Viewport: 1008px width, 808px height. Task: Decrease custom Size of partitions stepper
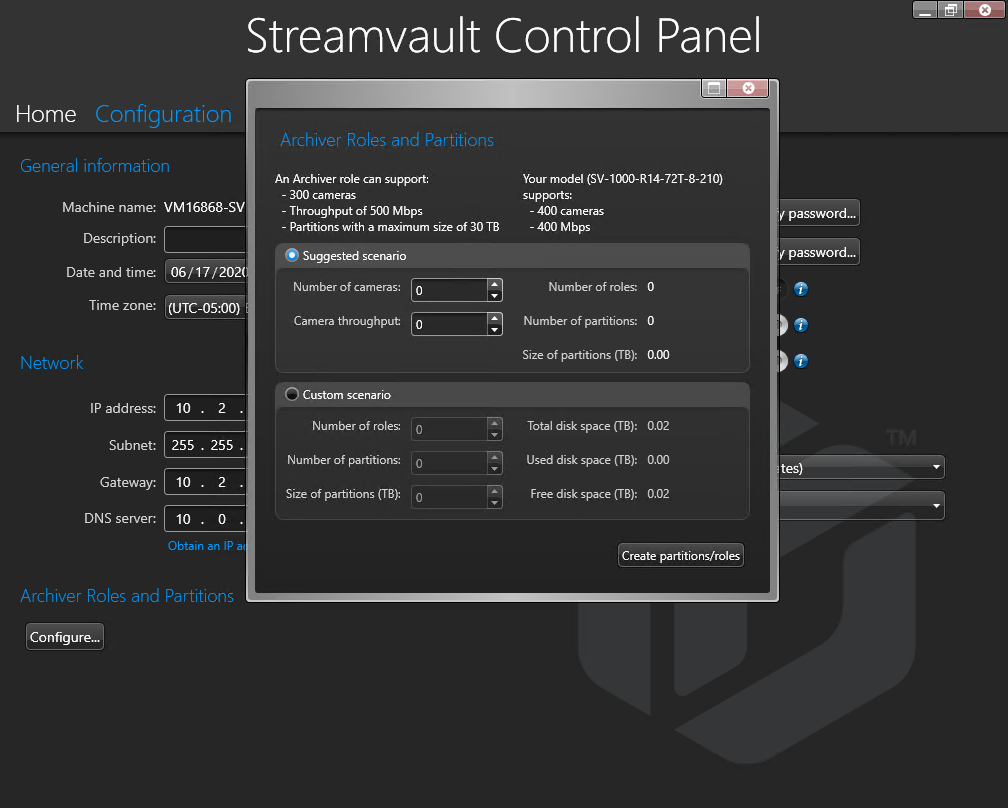494,503
